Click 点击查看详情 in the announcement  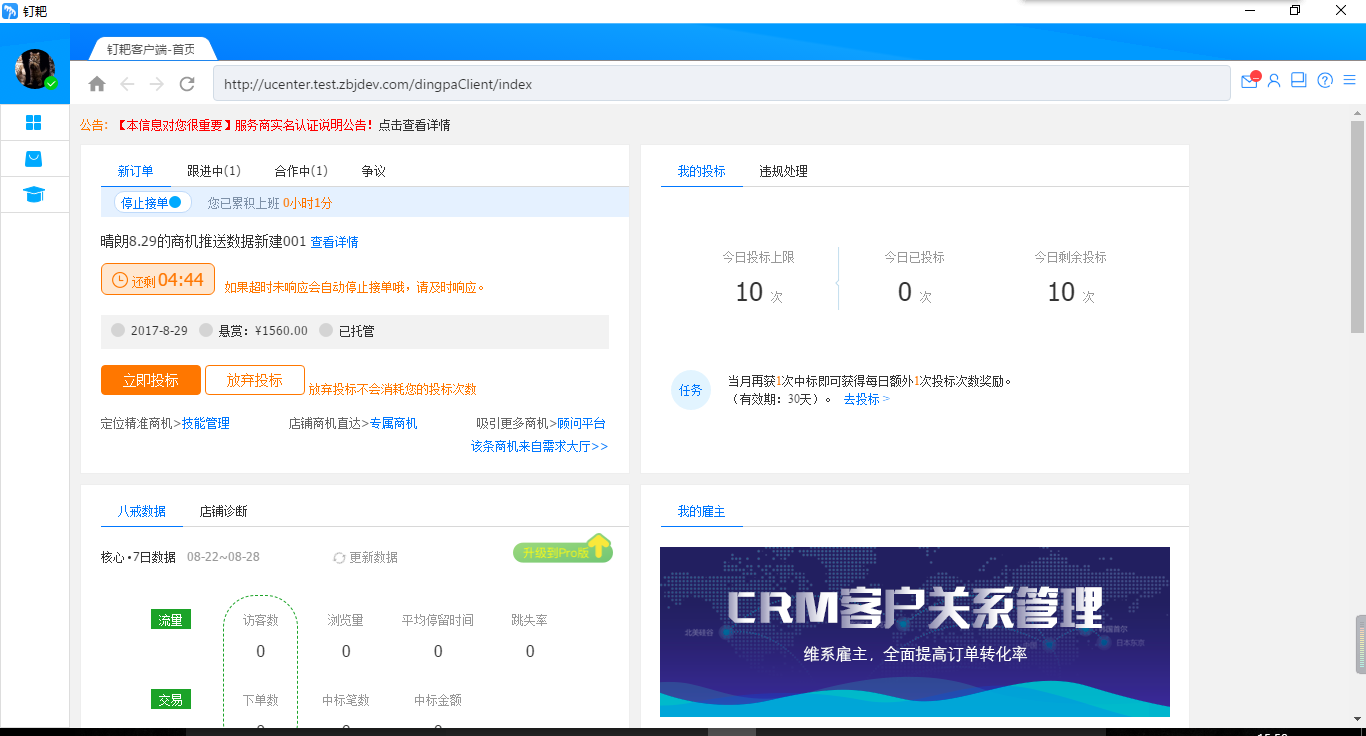point(414,125)
